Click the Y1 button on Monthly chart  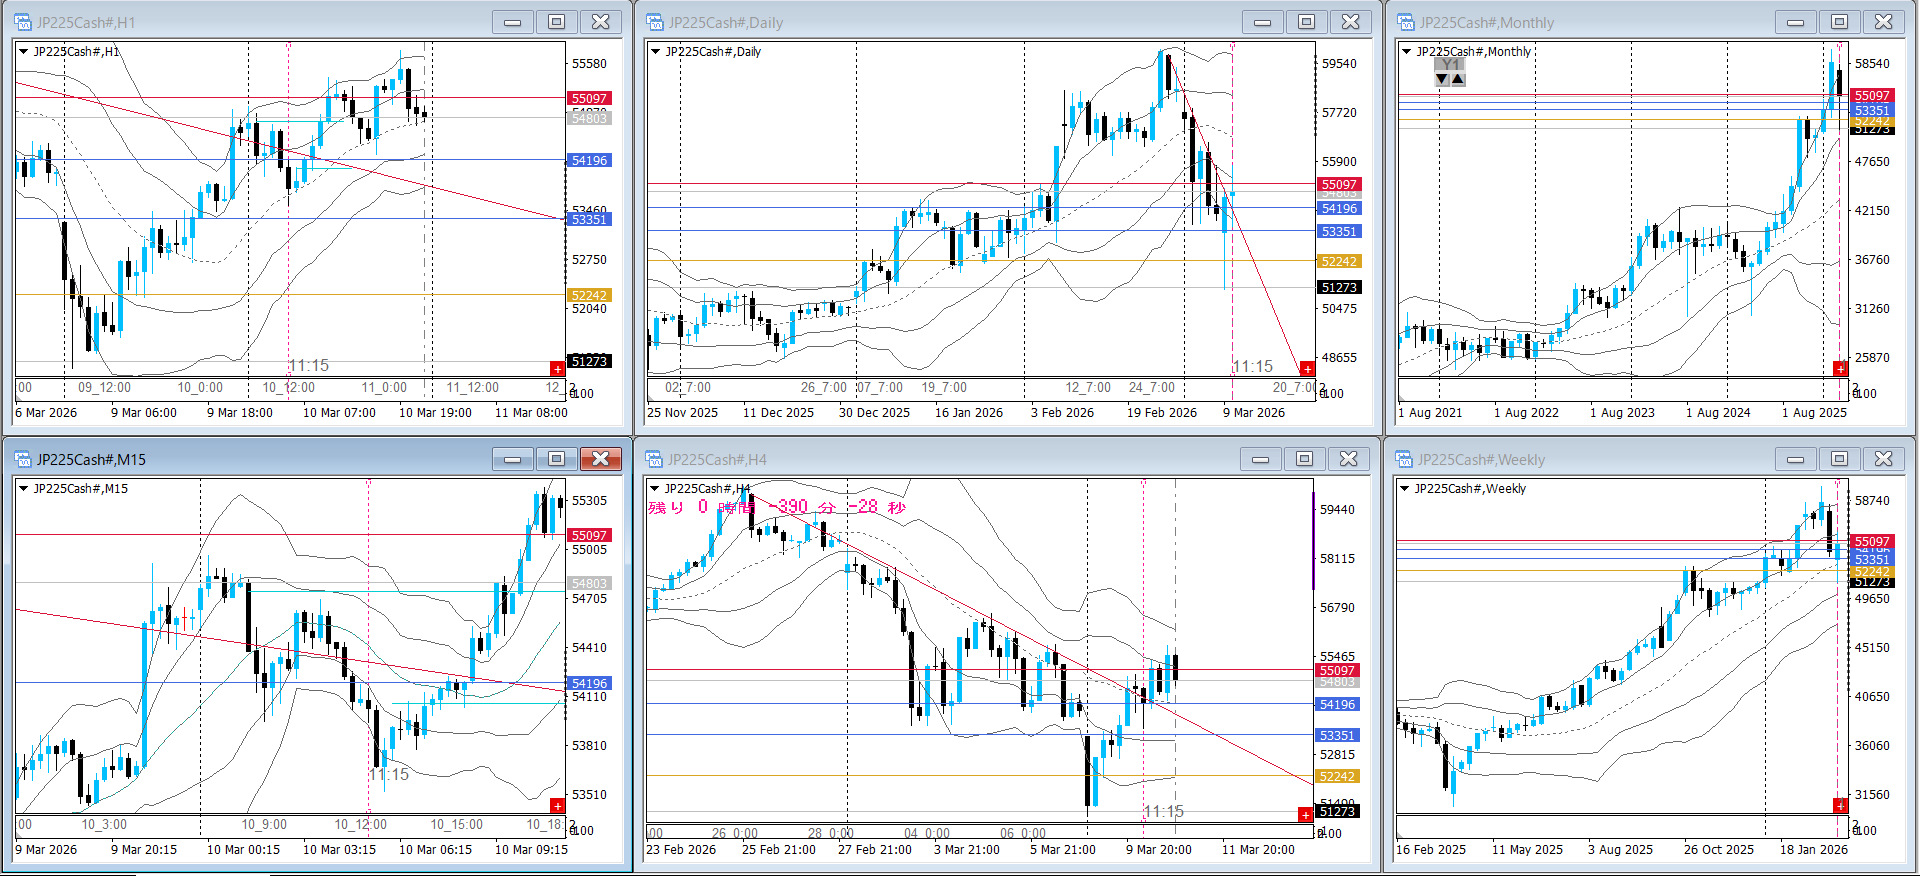[x=1449, y=64]
